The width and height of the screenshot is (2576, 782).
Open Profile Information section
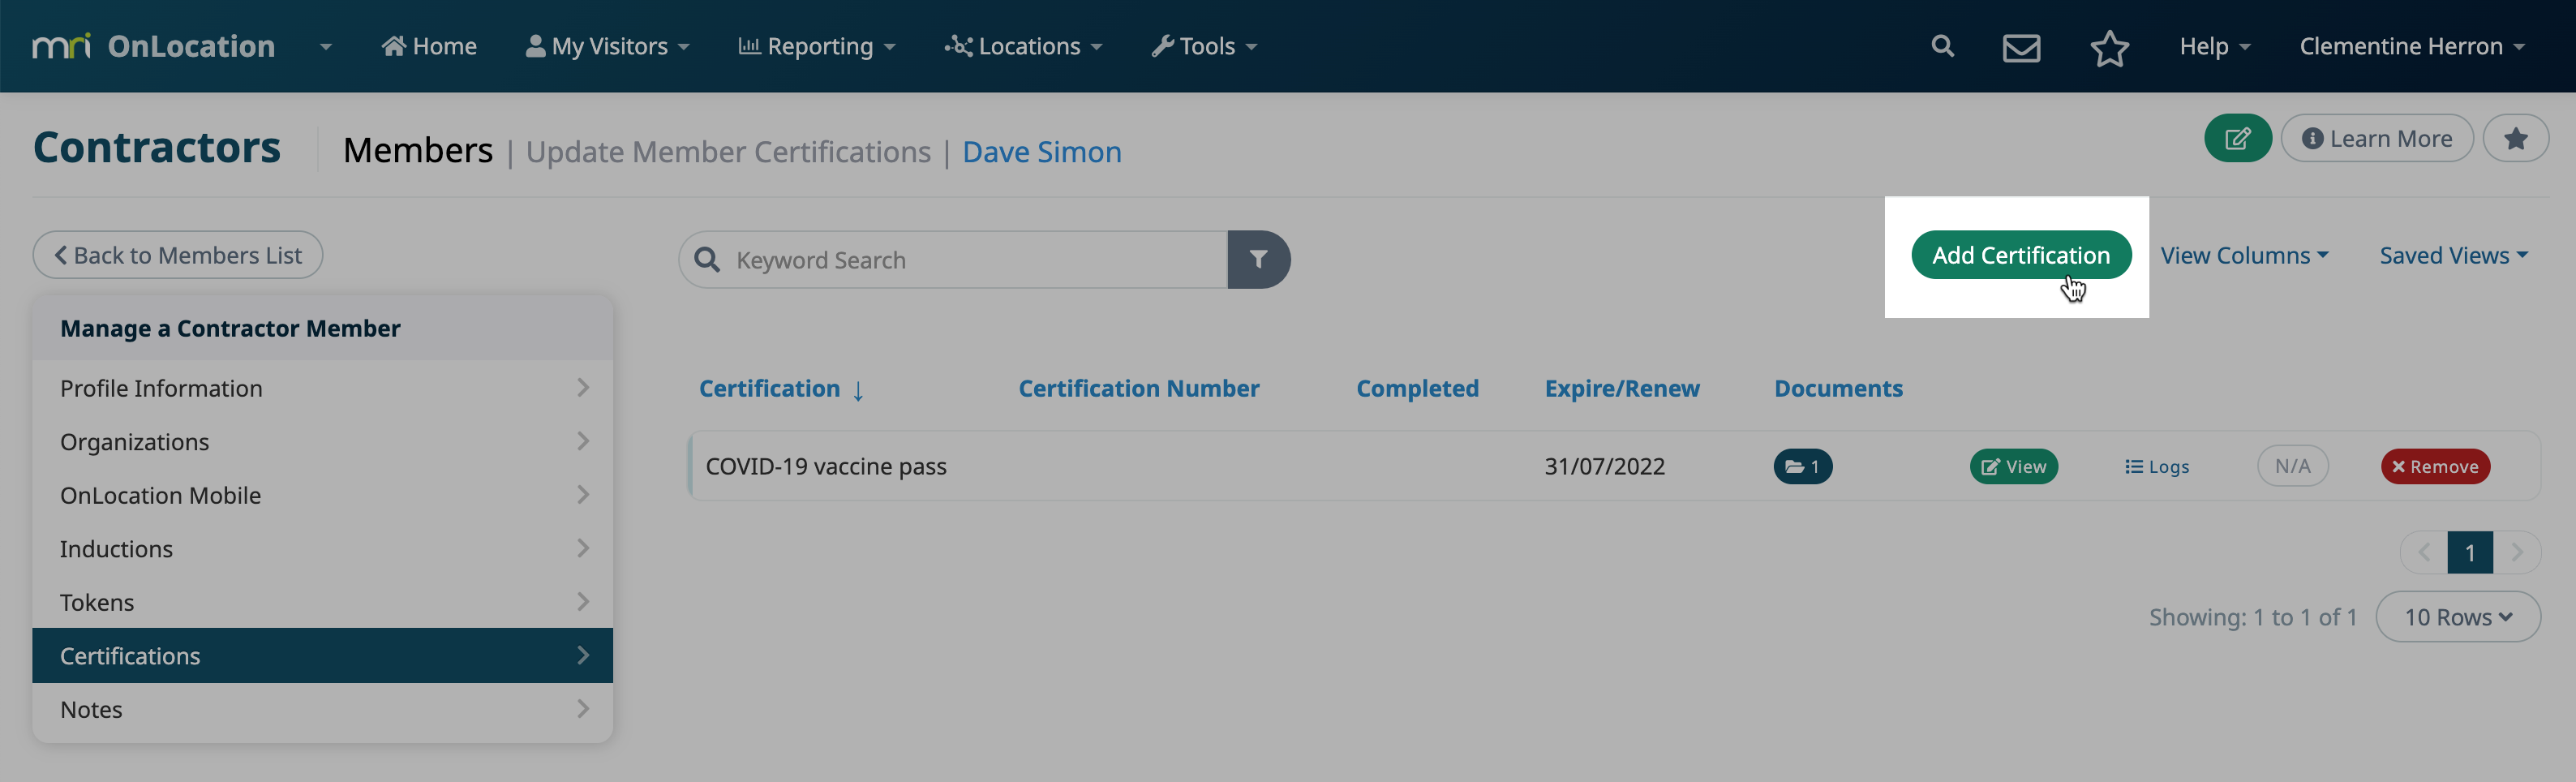point(322,388)
